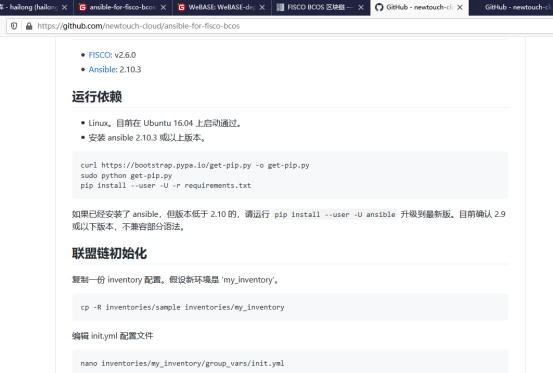Click the FISCO BCOS tab favicon
The height and width of the screenshot is (373, 553).
280,7
